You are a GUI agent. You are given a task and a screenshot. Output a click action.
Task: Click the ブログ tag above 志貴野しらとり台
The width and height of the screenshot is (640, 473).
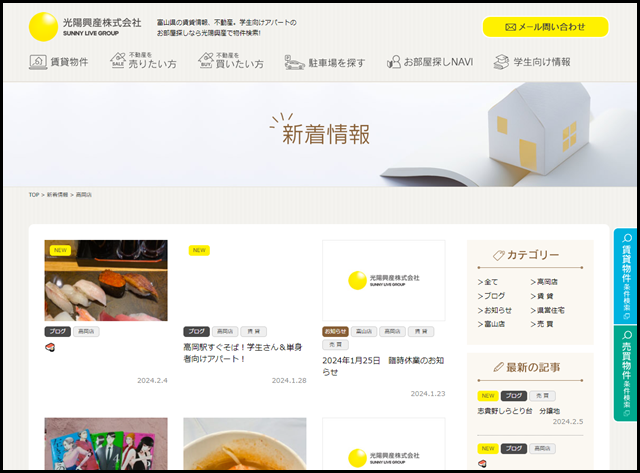tap(514, 396)
